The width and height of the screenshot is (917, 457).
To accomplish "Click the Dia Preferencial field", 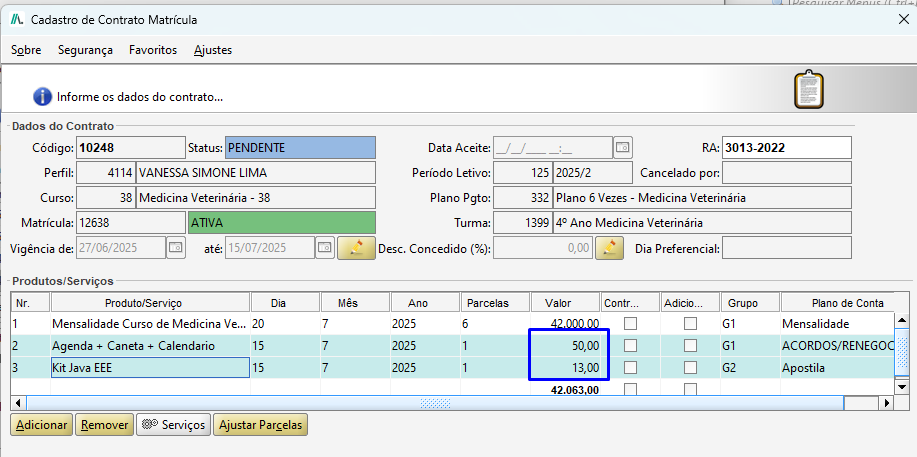I will pos(787,248).
